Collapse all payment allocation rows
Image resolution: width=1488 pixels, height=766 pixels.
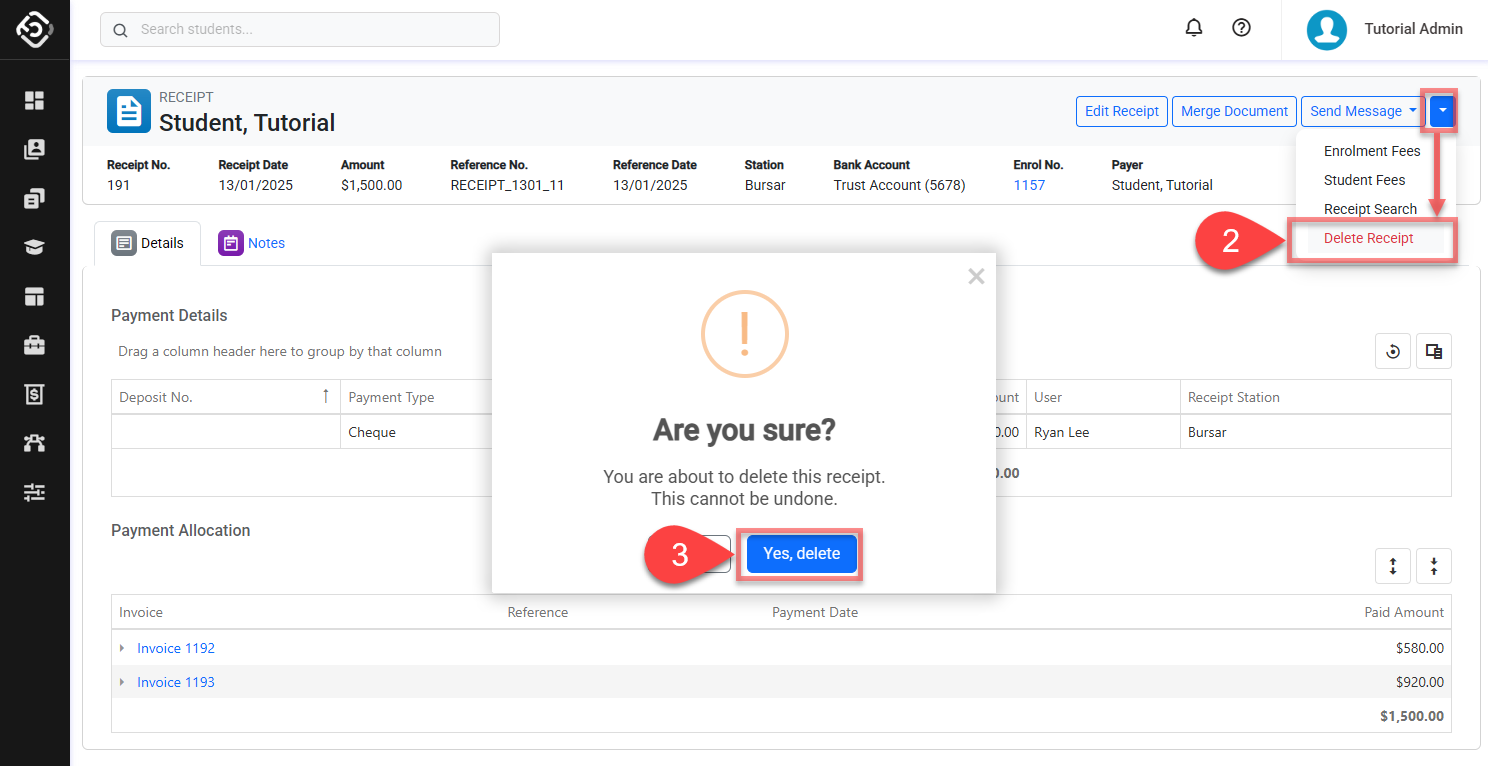[1433, 566]
